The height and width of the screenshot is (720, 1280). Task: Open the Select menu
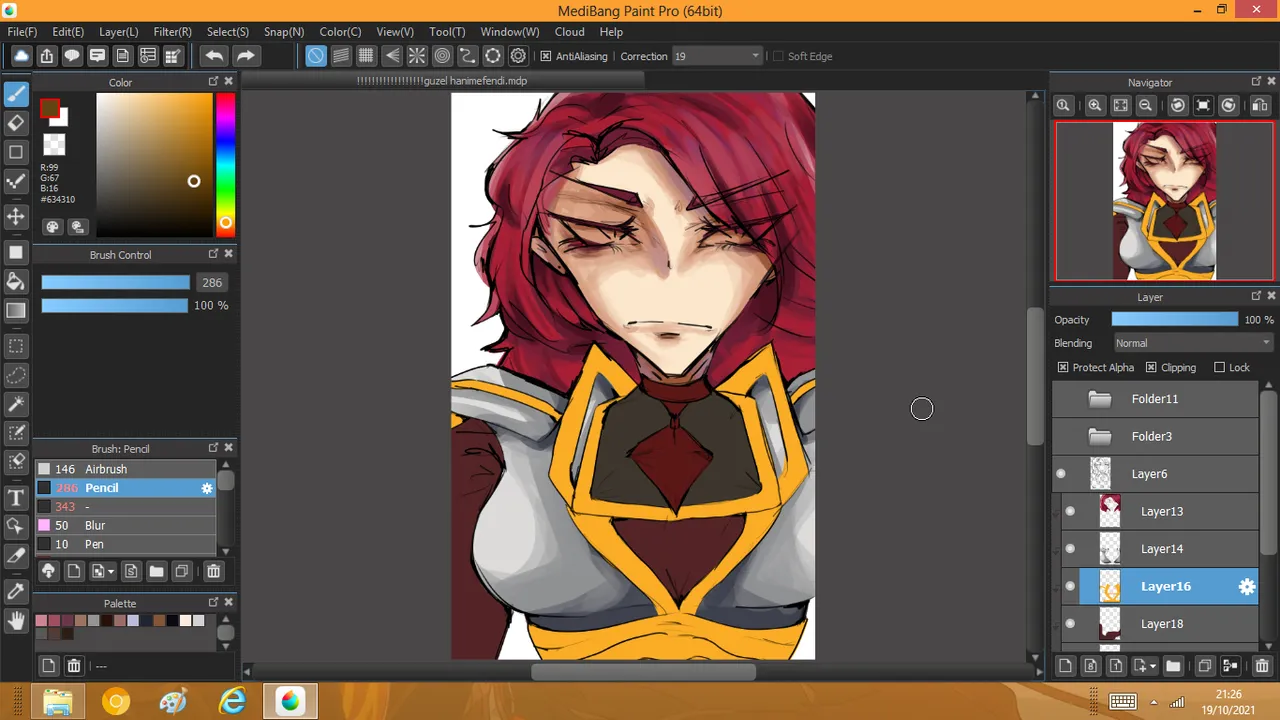pyautogui.click(x=228, y=32)
